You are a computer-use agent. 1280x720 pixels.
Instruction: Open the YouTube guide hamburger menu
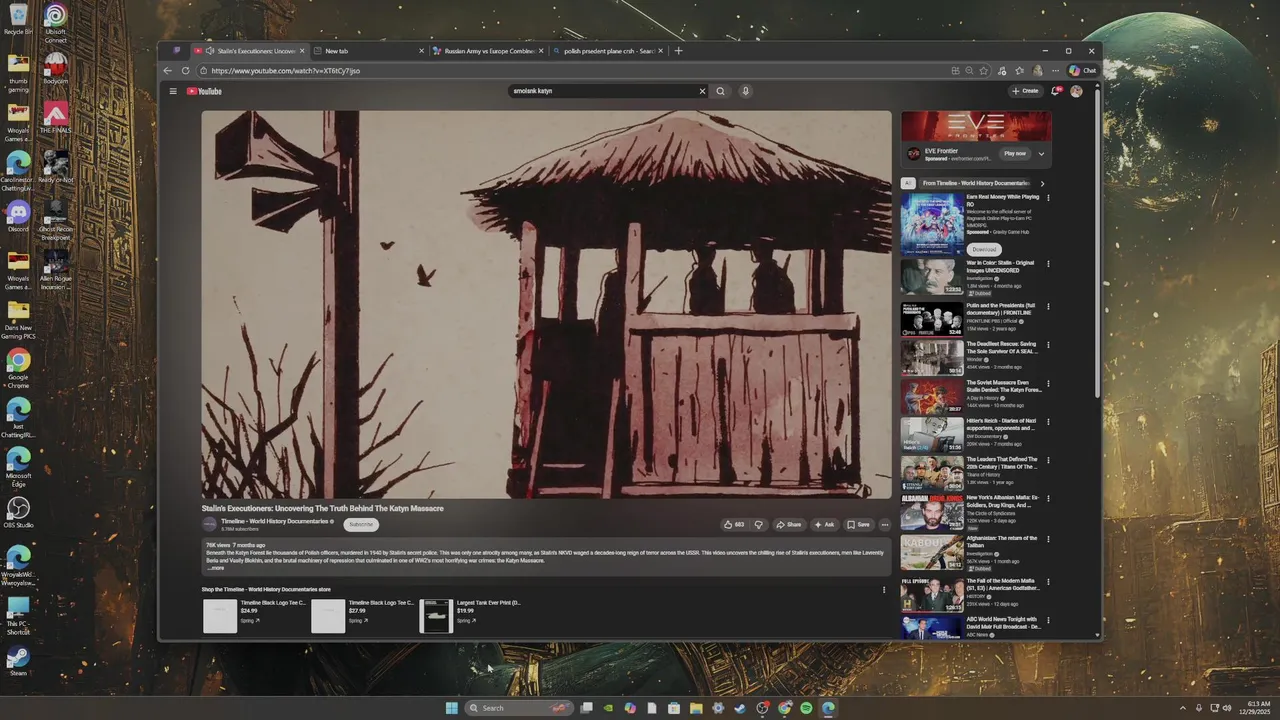coord(172,91)
